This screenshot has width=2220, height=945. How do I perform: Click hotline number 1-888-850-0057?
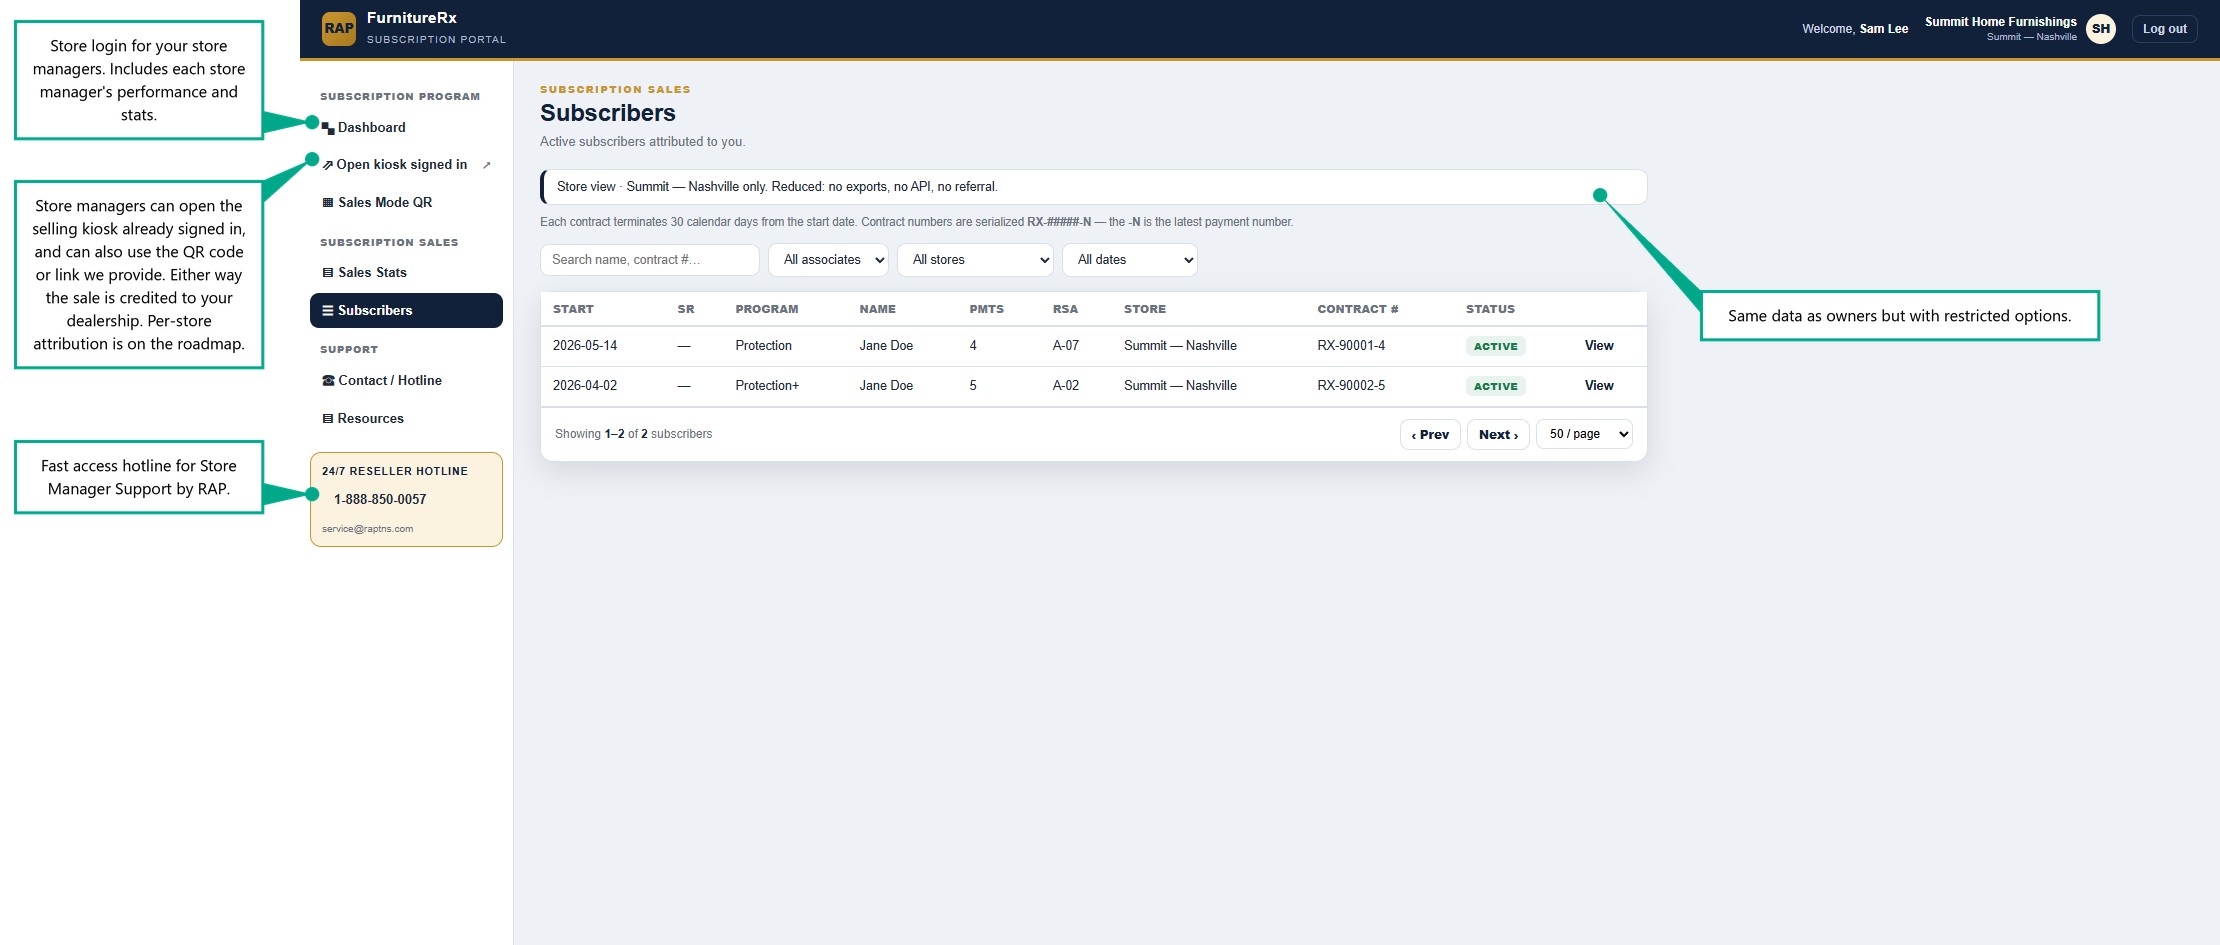point(380,499)
